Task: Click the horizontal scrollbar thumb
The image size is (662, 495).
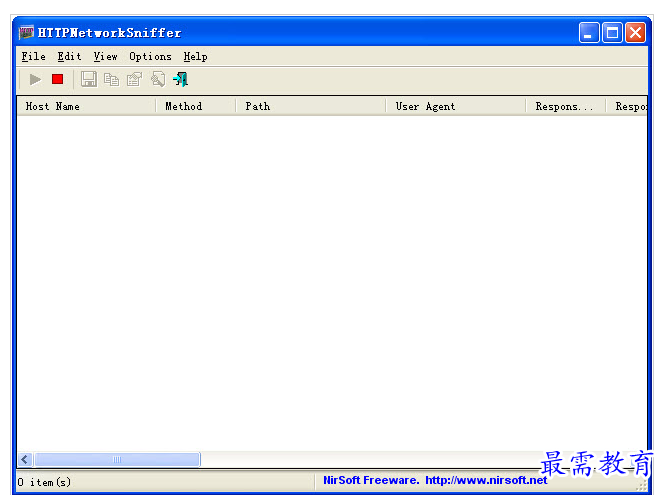Action: (117, 460)
